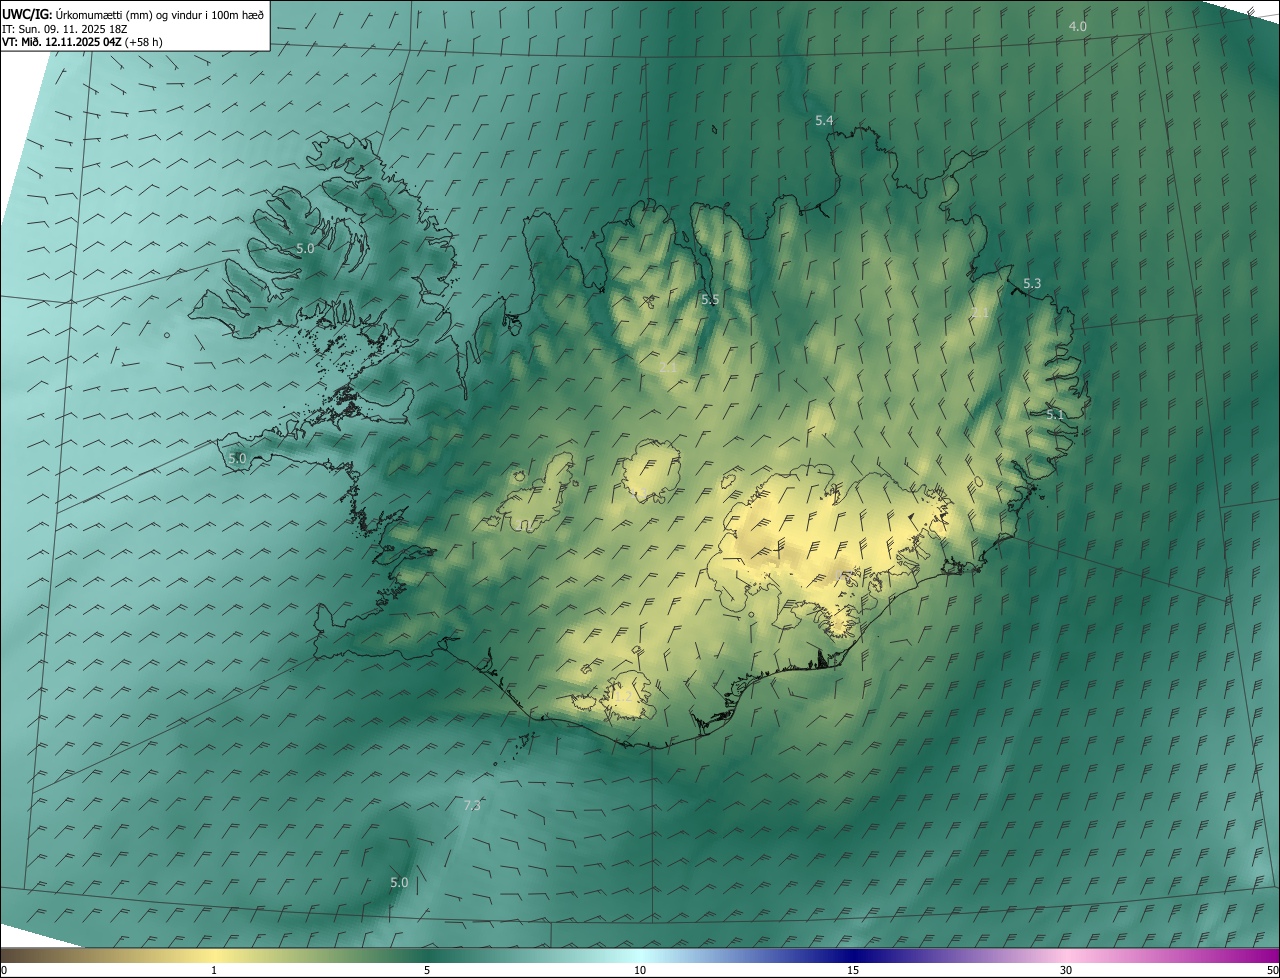
Task: Click the 5.0 value on the Westfjords
Action: coord(305,248)
